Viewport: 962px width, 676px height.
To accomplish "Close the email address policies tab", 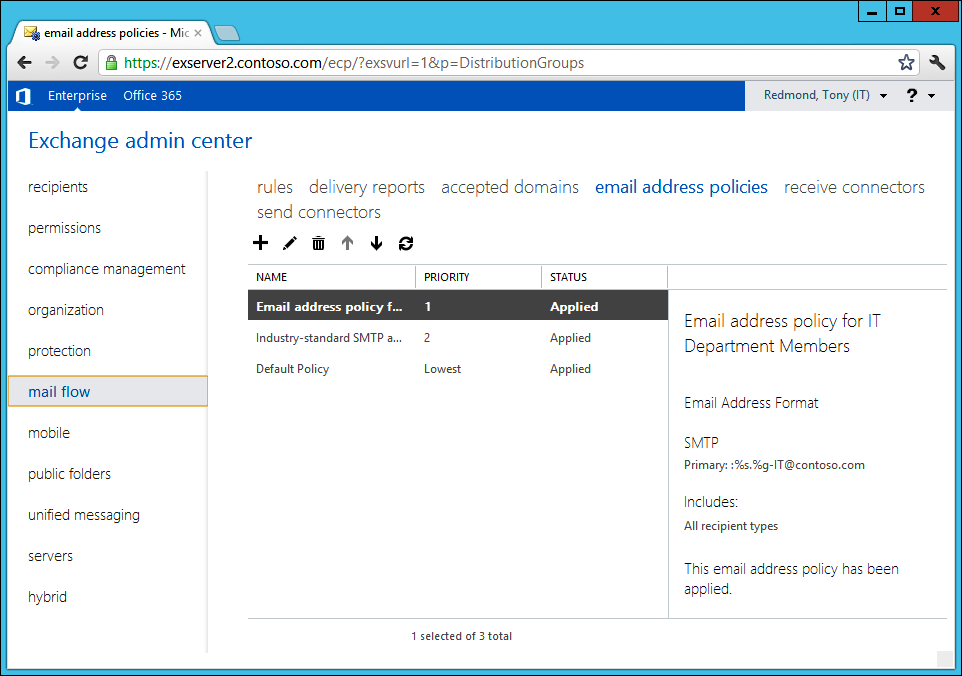I will pos(198,33).
